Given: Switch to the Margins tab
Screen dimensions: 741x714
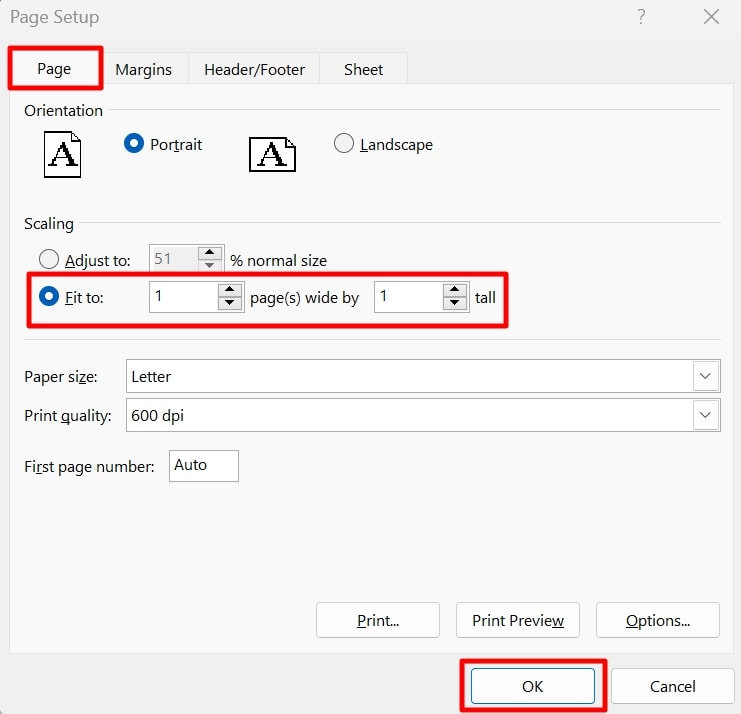Looking at the screenshot, I should 143,70.
